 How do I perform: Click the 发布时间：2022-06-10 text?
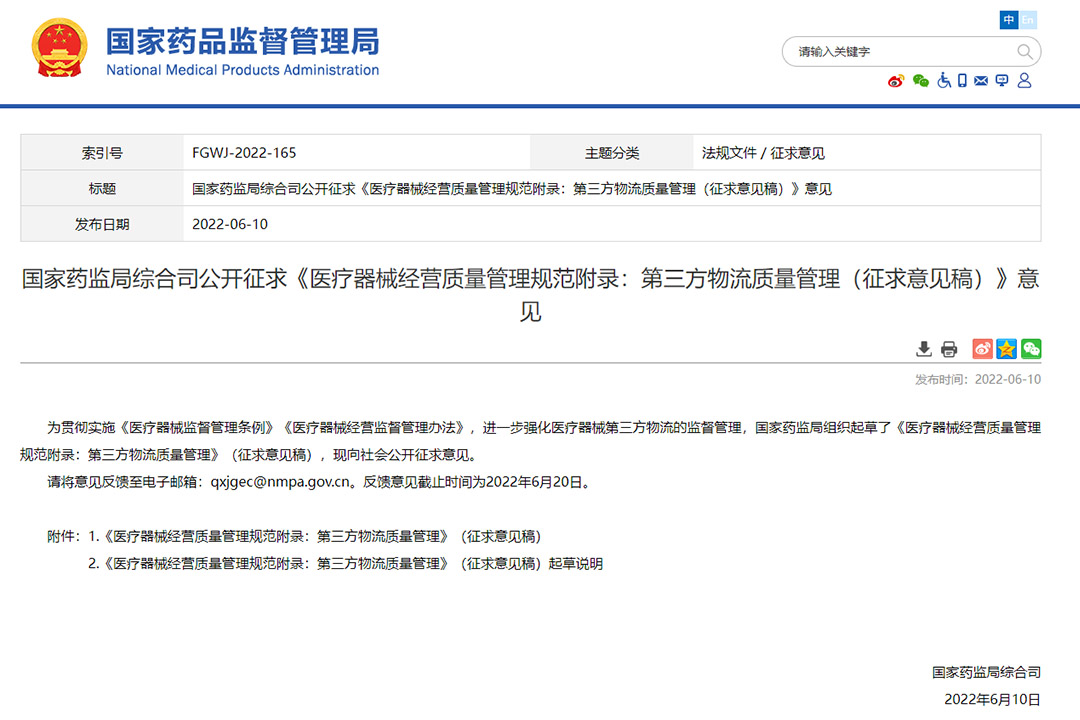click(x=977, y=380)
